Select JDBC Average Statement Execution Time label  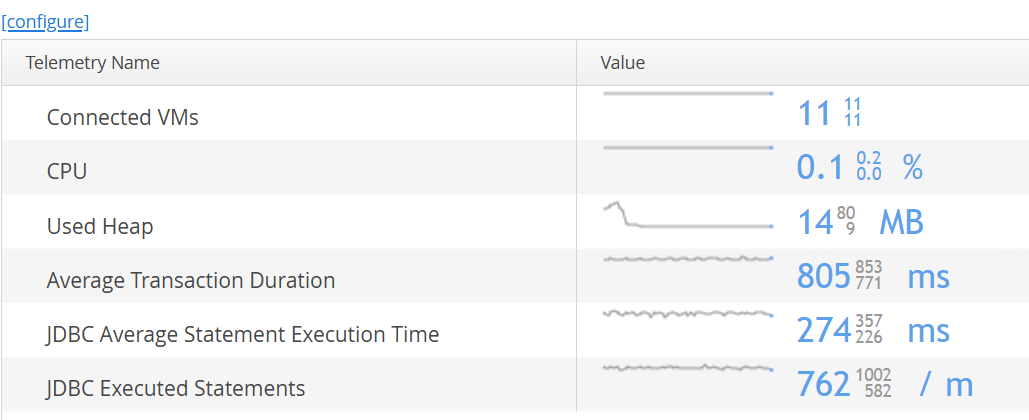click(x=243, y=334)
